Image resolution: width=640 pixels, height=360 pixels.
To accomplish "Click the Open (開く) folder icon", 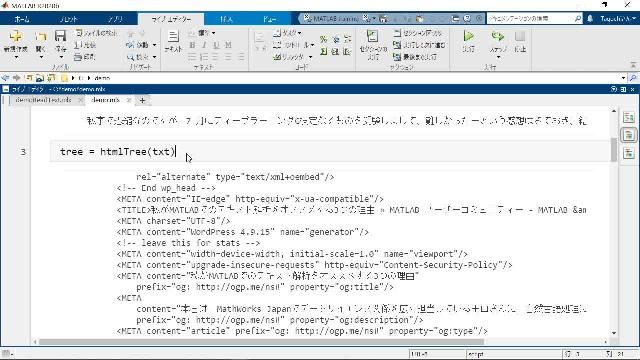I will (40, 37).
